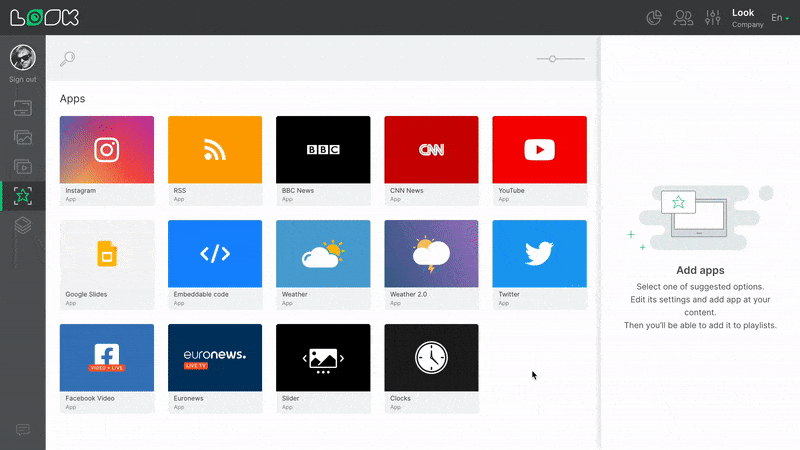Click the user avatar picture

point(23,57)
